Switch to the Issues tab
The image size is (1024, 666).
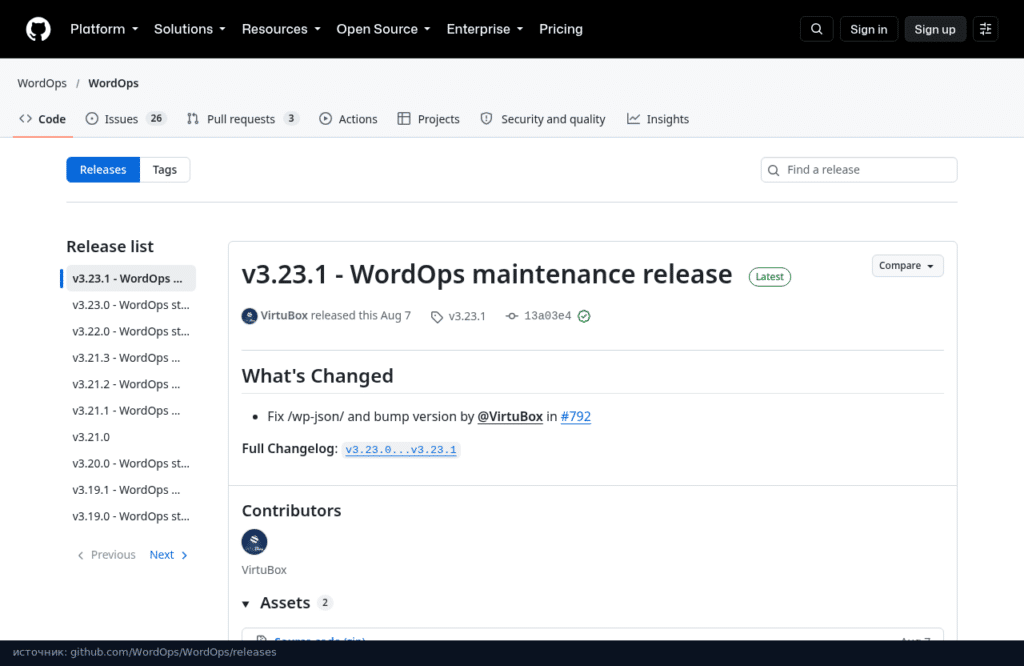127,119
